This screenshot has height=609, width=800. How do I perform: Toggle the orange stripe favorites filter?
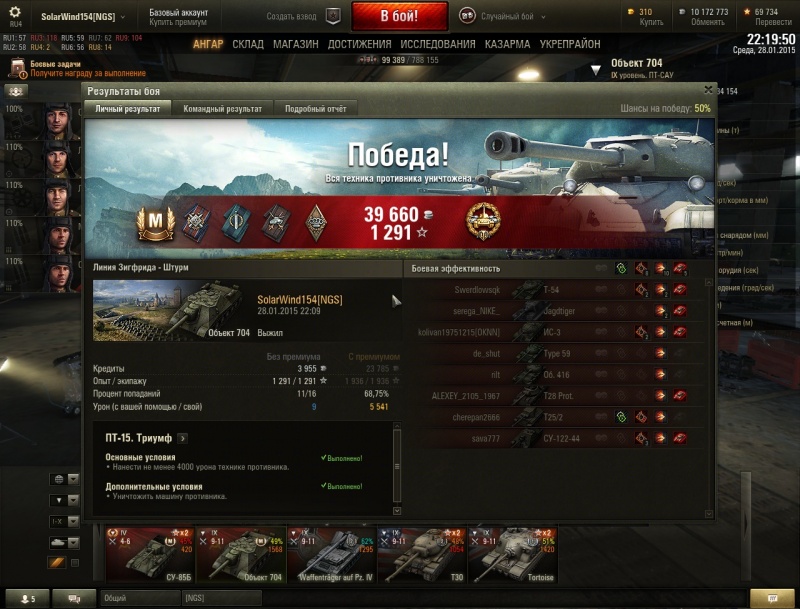click(x=57, y=563)
